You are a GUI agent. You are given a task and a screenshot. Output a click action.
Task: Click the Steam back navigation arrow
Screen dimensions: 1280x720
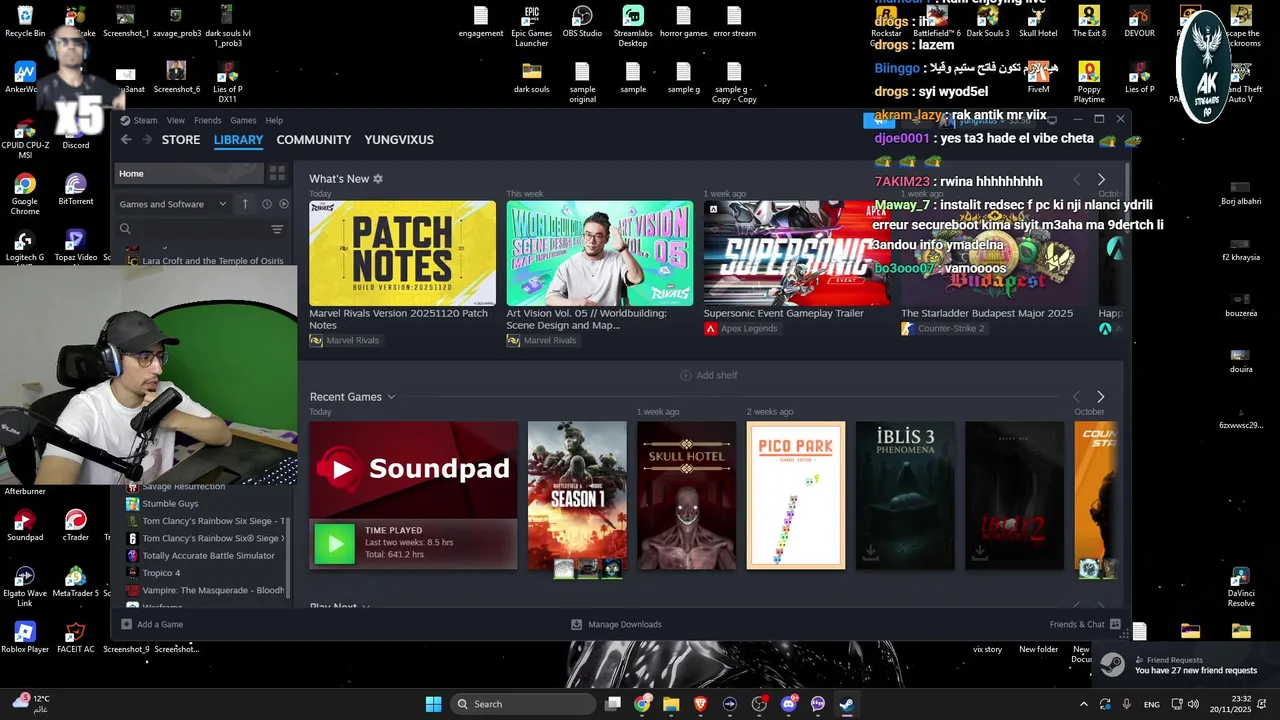pyautogui.click(x=126, y=140)
